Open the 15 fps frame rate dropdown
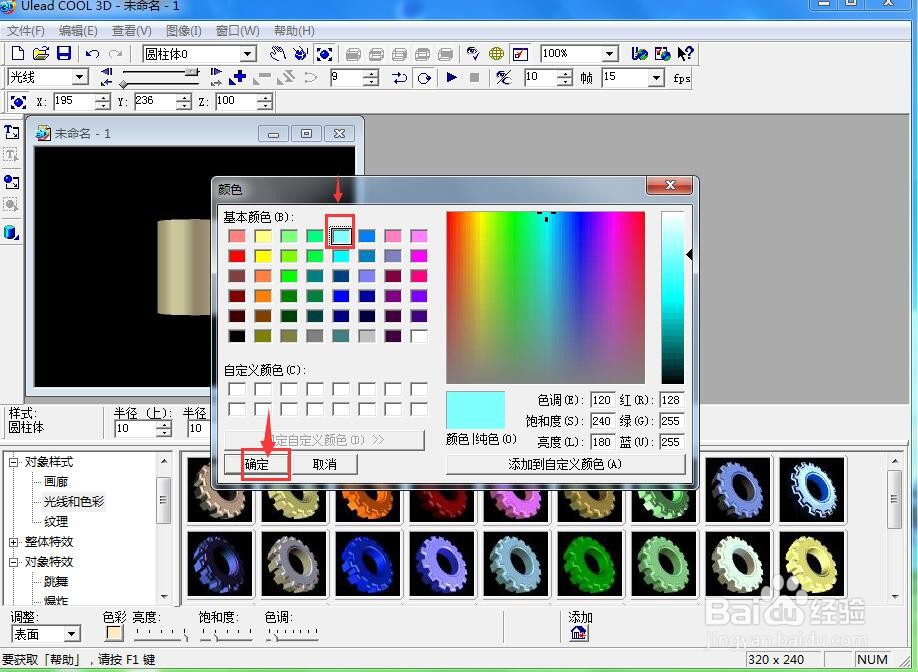 click(656, 77)
